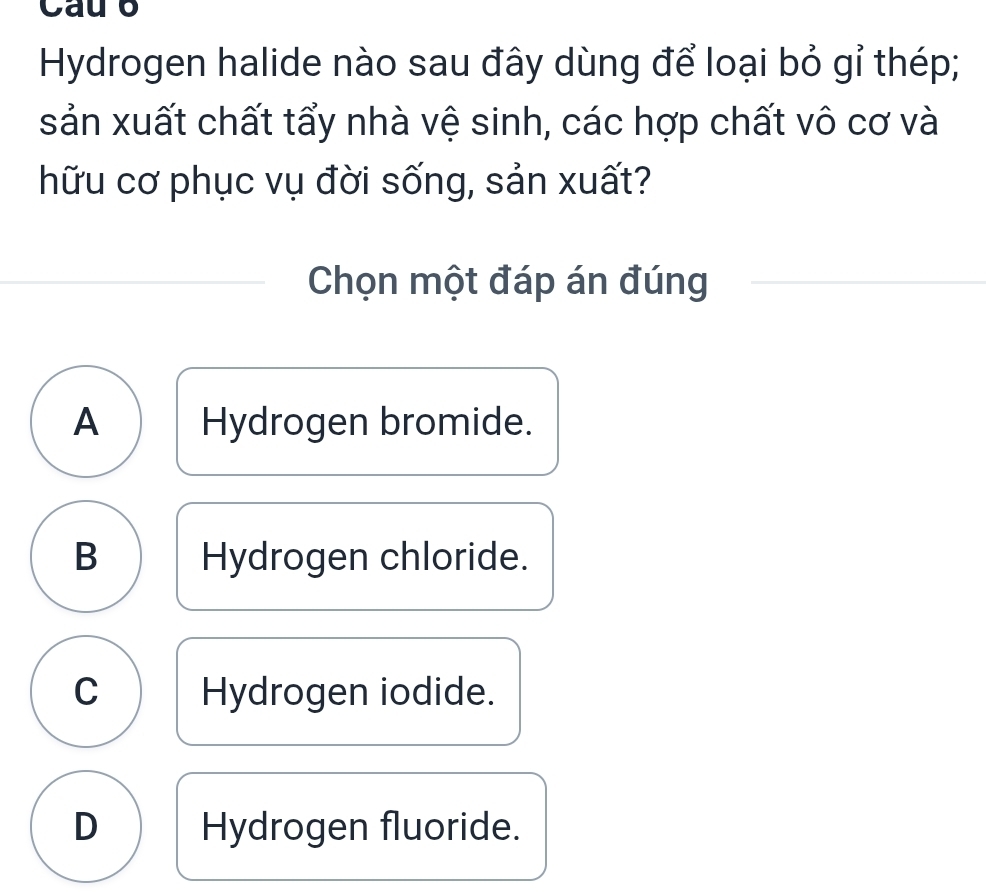Click the divider line right of 'đáp án đúng'
Viewport: 986px width, 892px height.
[866, 284]
